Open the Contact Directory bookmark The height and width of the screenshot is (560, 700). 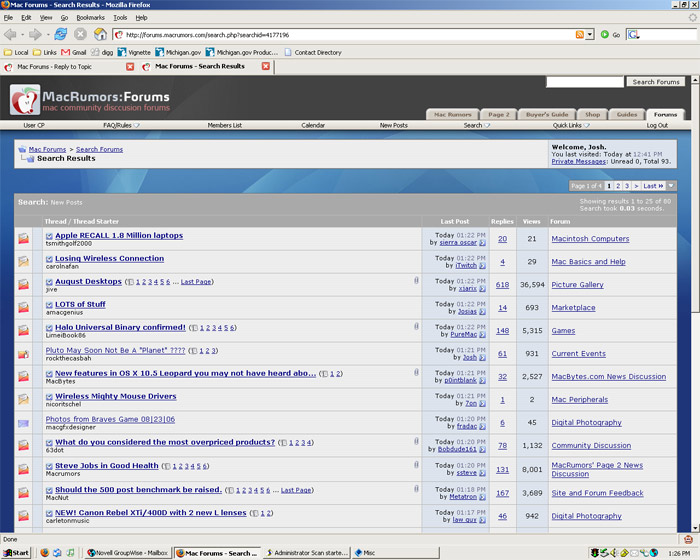pos(313,52)
